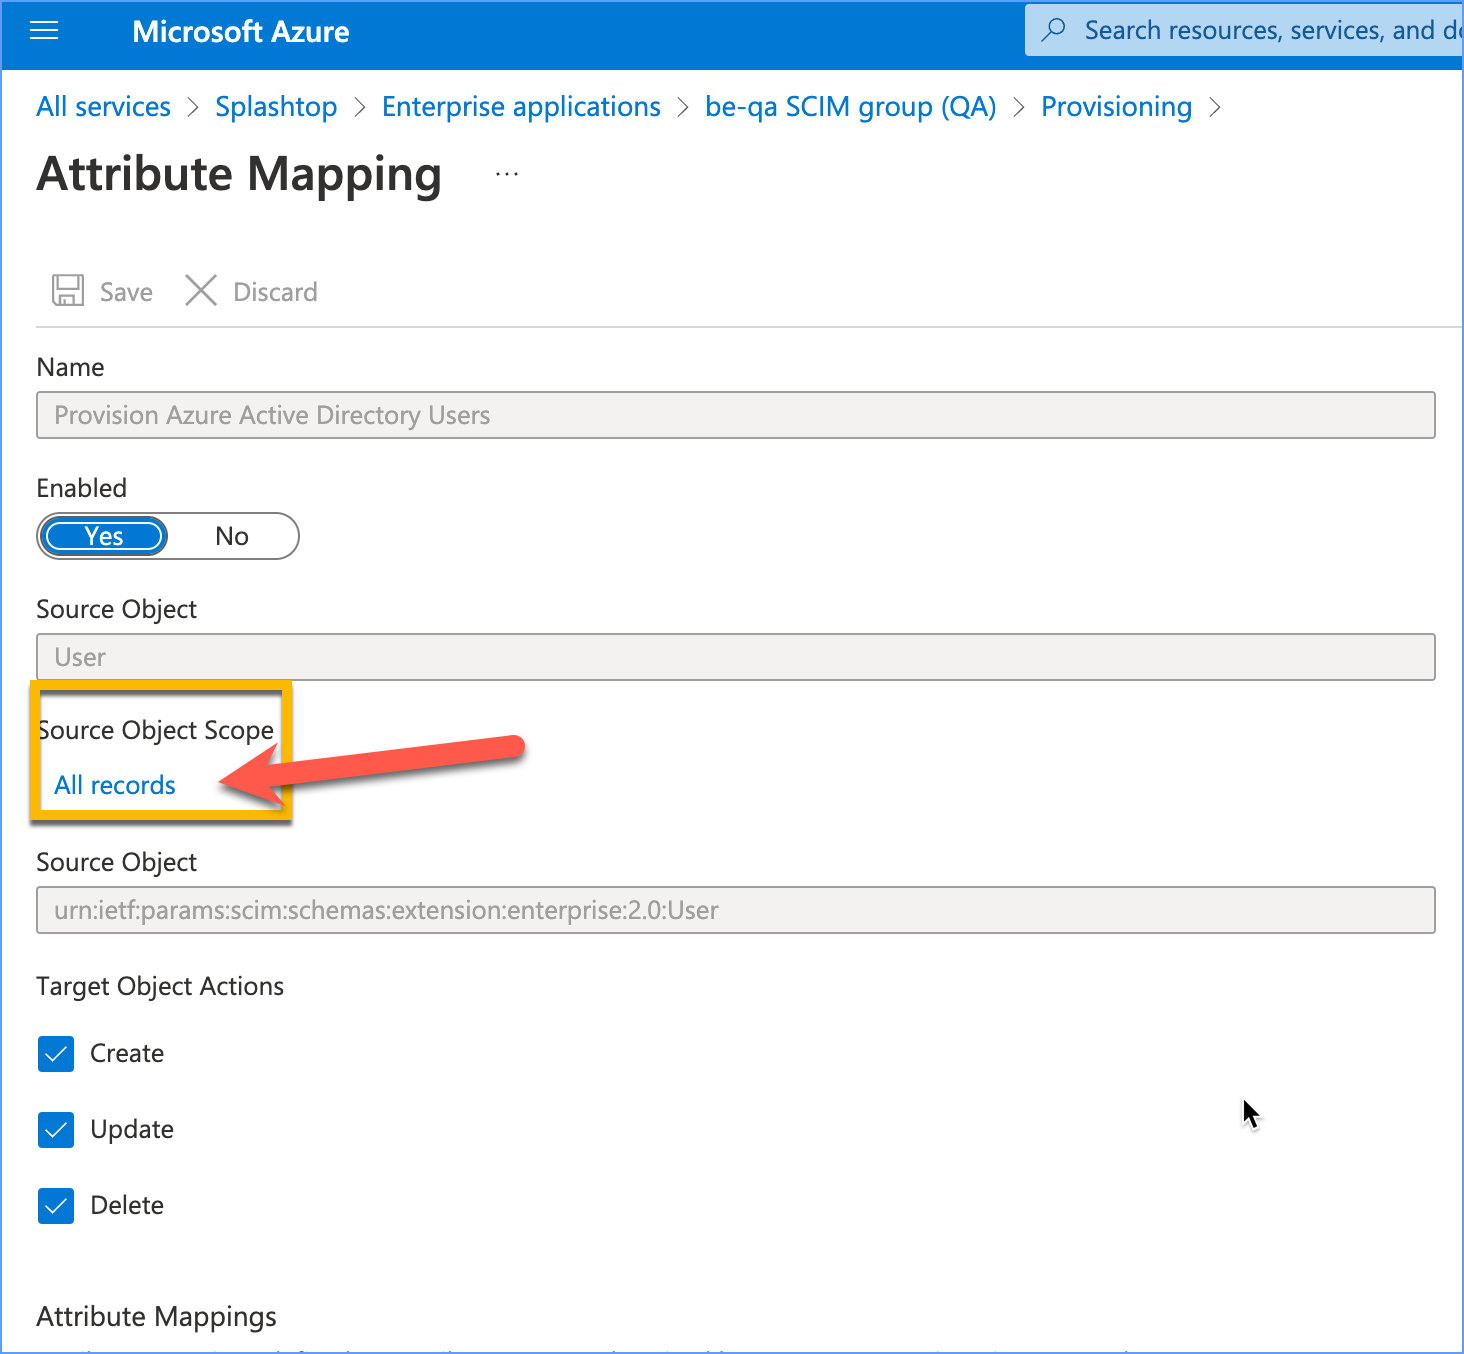Click the Target Object Actions label
The width and height of the screenshot is (1464, 1354).
click(x=160, y=987)
